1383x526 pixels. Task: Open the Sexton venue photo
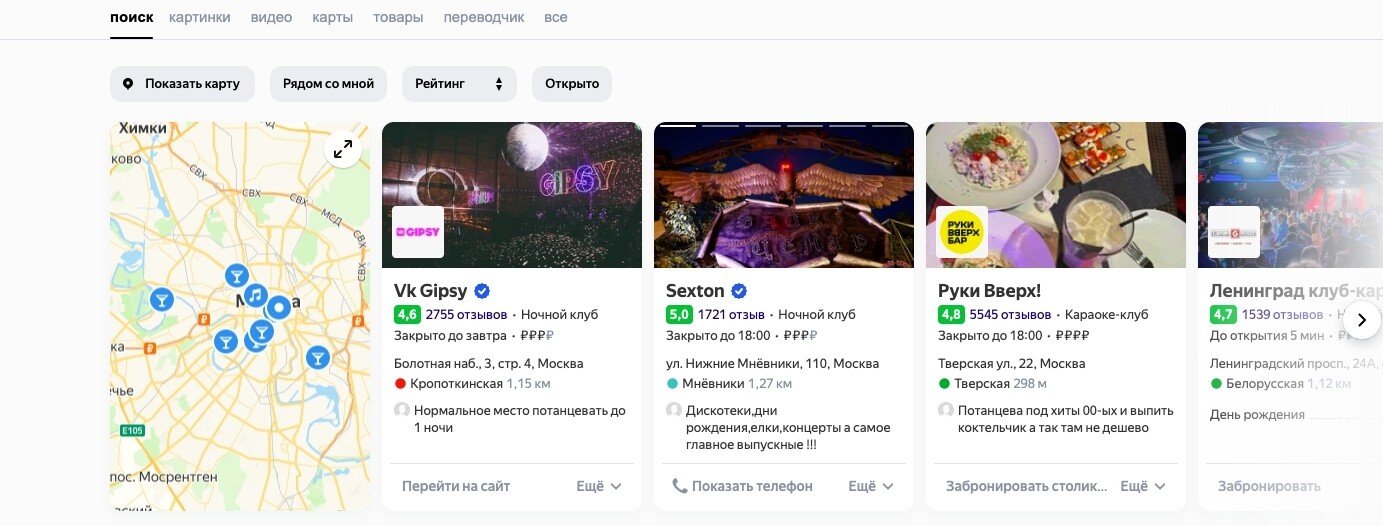click(x=784, y=196)
